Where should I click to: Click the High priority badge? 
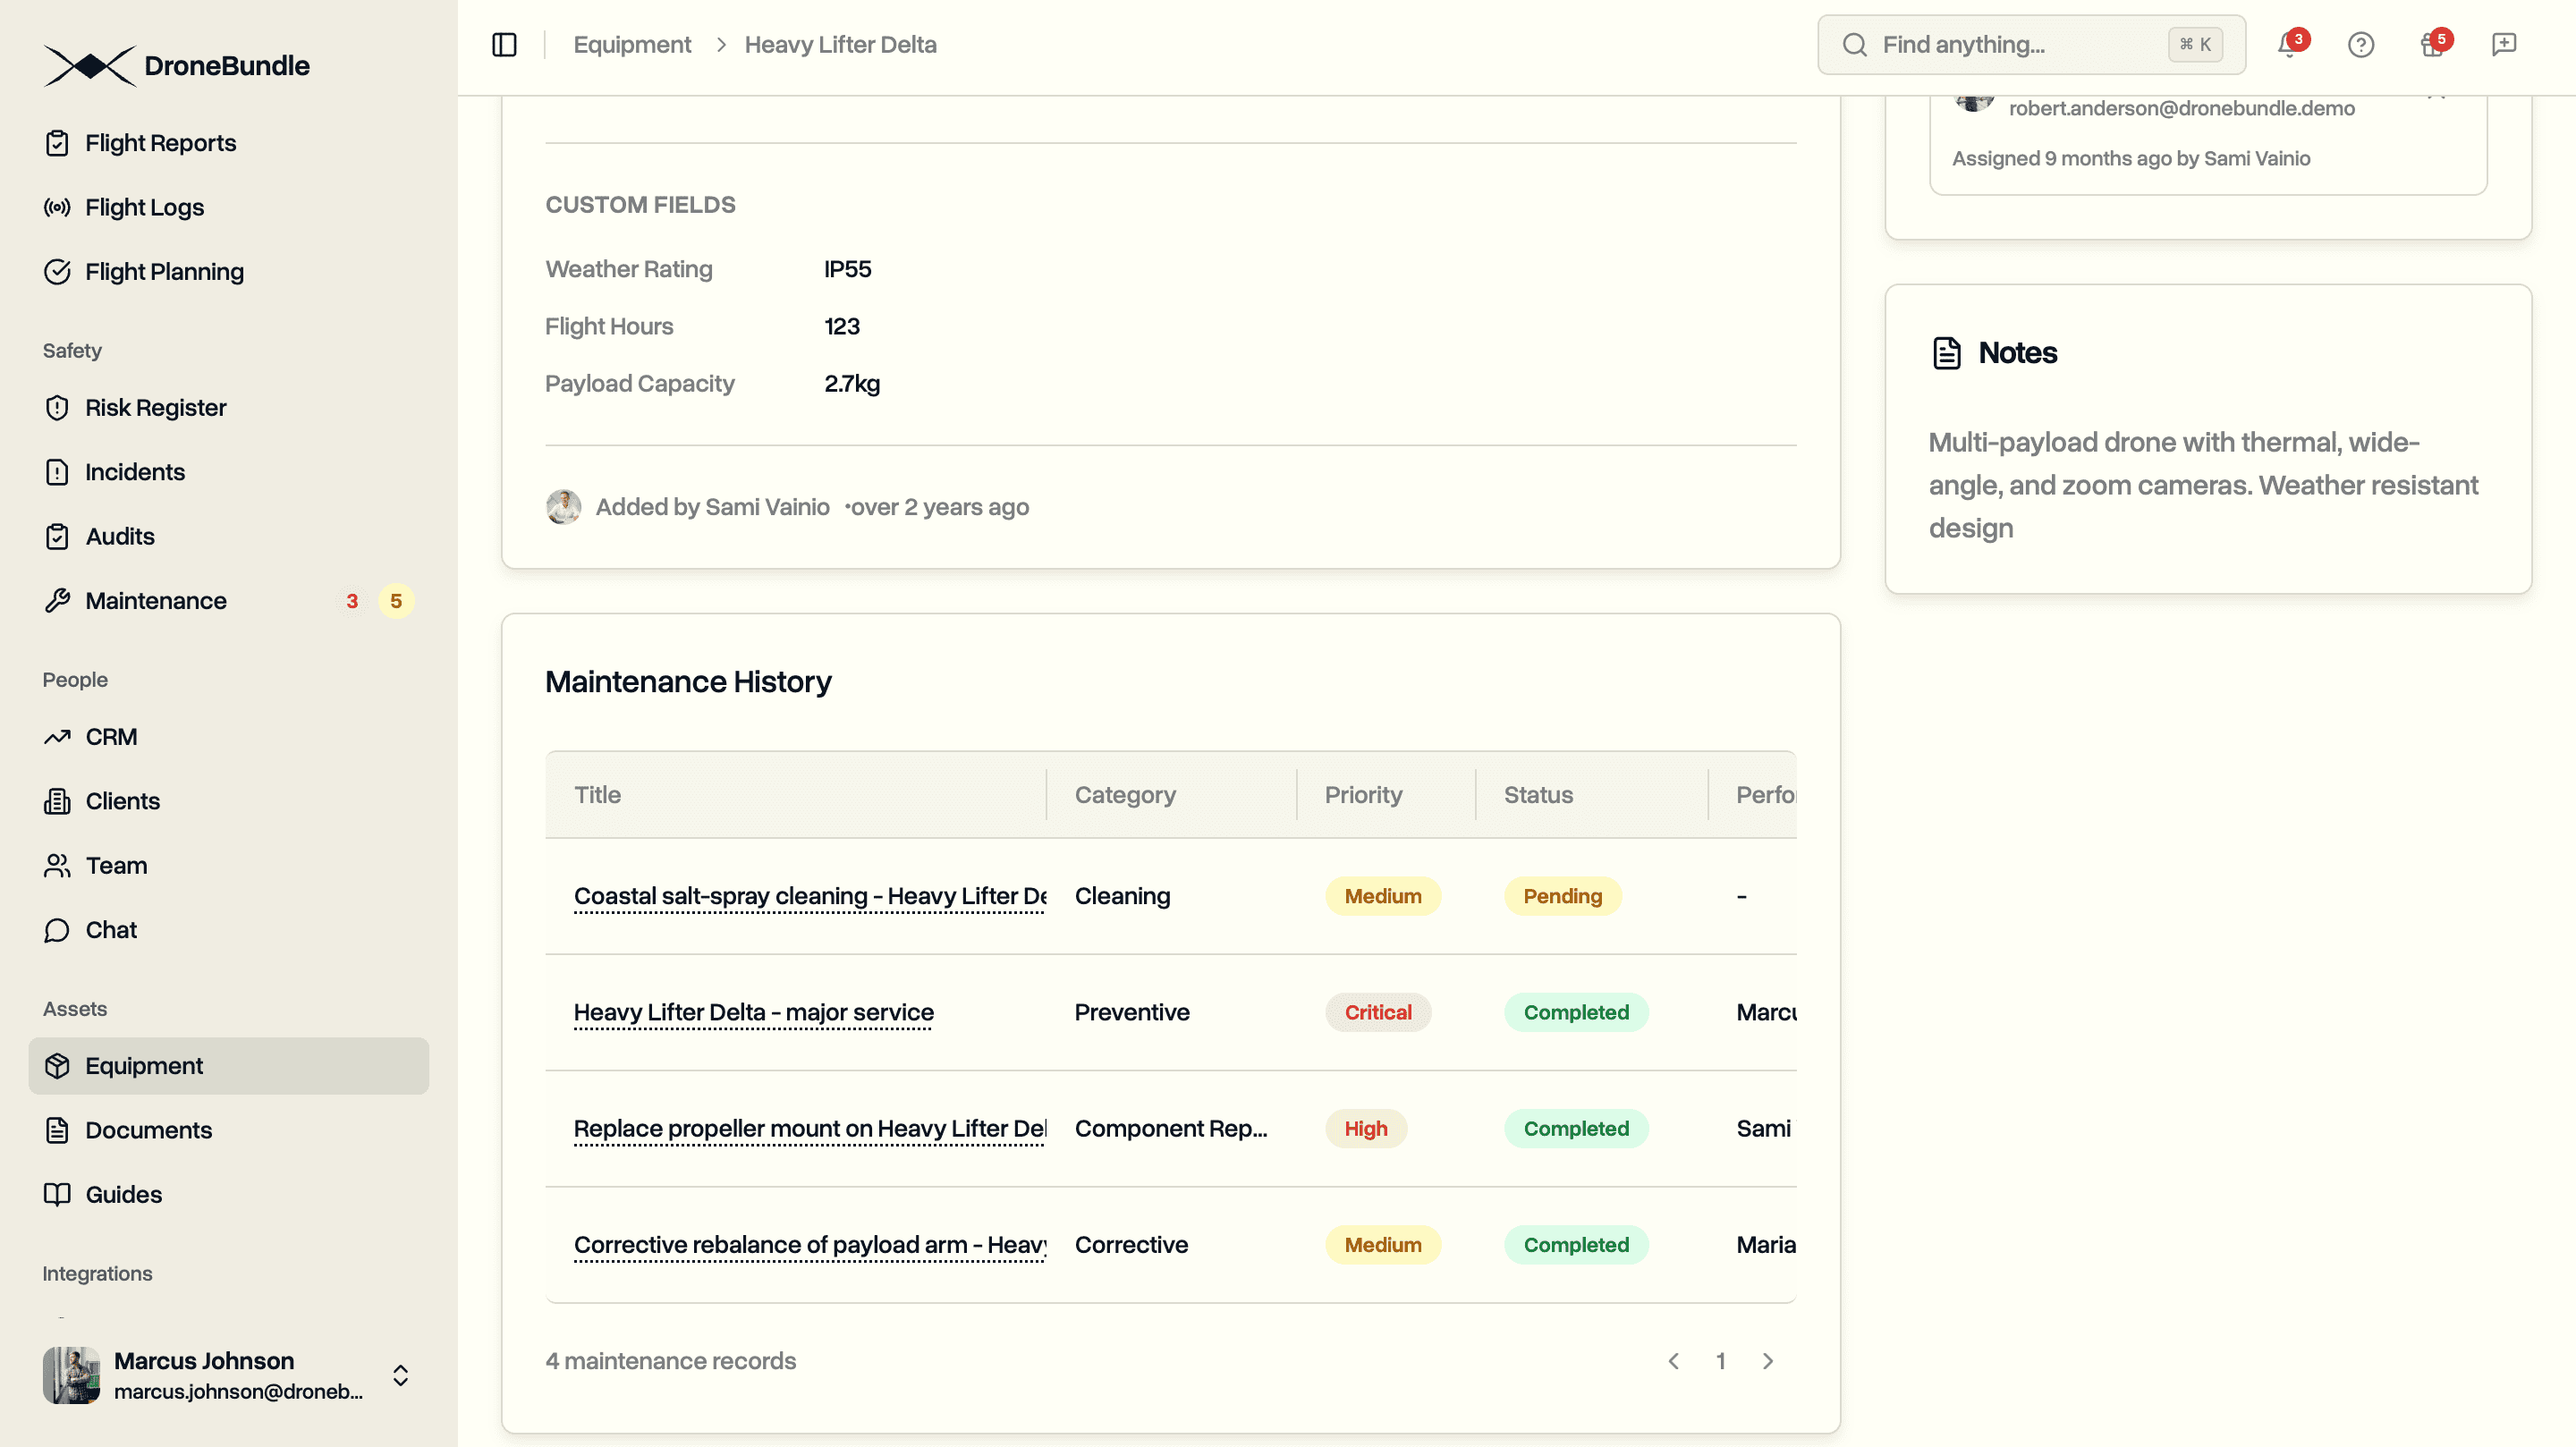point(1366,1128)
